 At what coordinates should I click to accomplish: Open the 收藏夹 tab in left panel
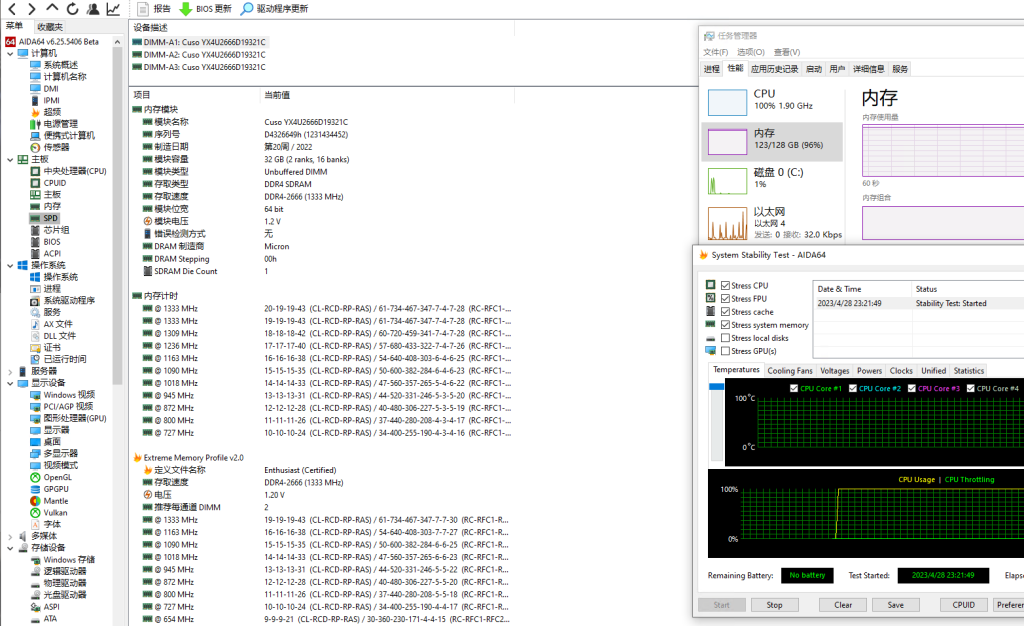pos(48,27)
